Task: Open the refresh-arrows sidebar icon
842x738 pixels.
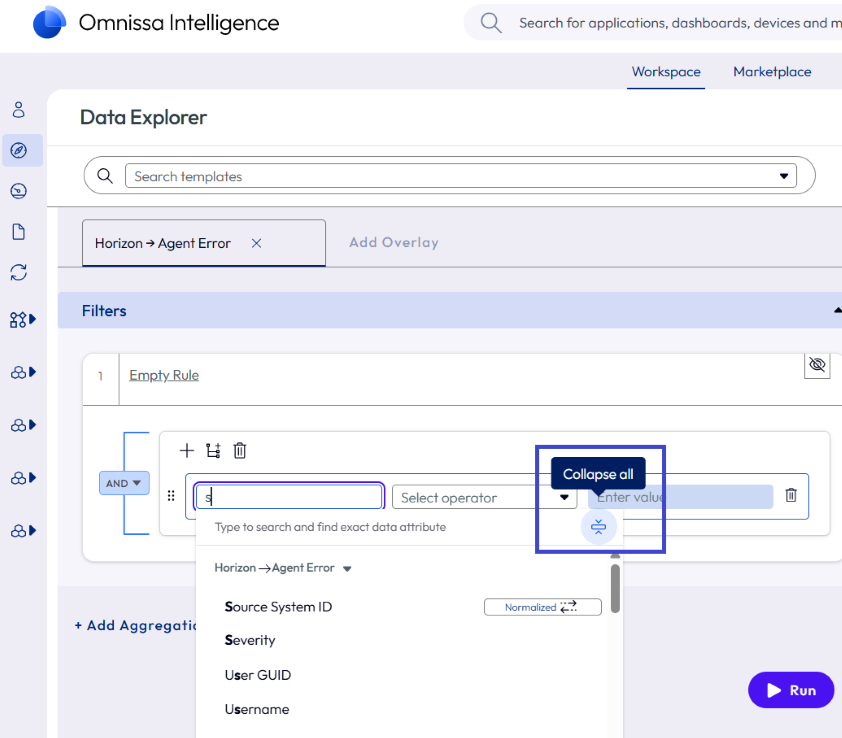Action: click(19, 272)
